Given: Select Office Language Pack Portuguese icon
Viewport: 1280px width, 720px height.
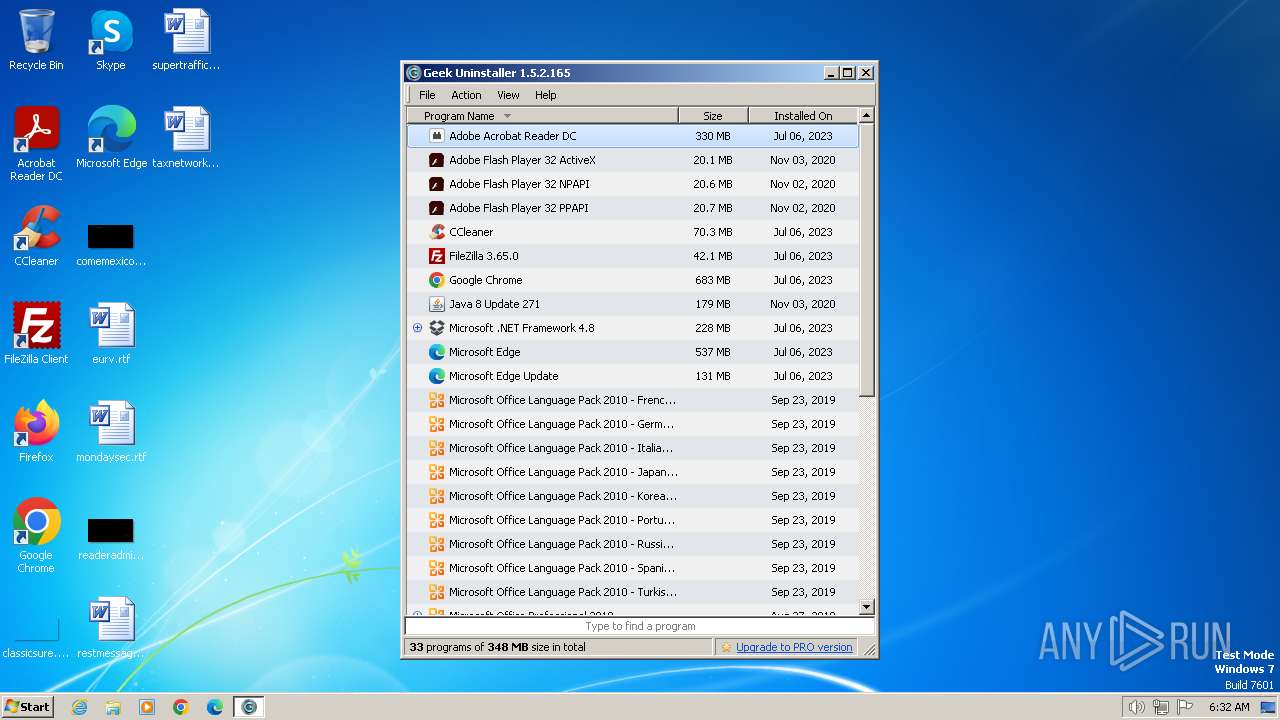Looking at the screenshot, I should pos(436,520).
